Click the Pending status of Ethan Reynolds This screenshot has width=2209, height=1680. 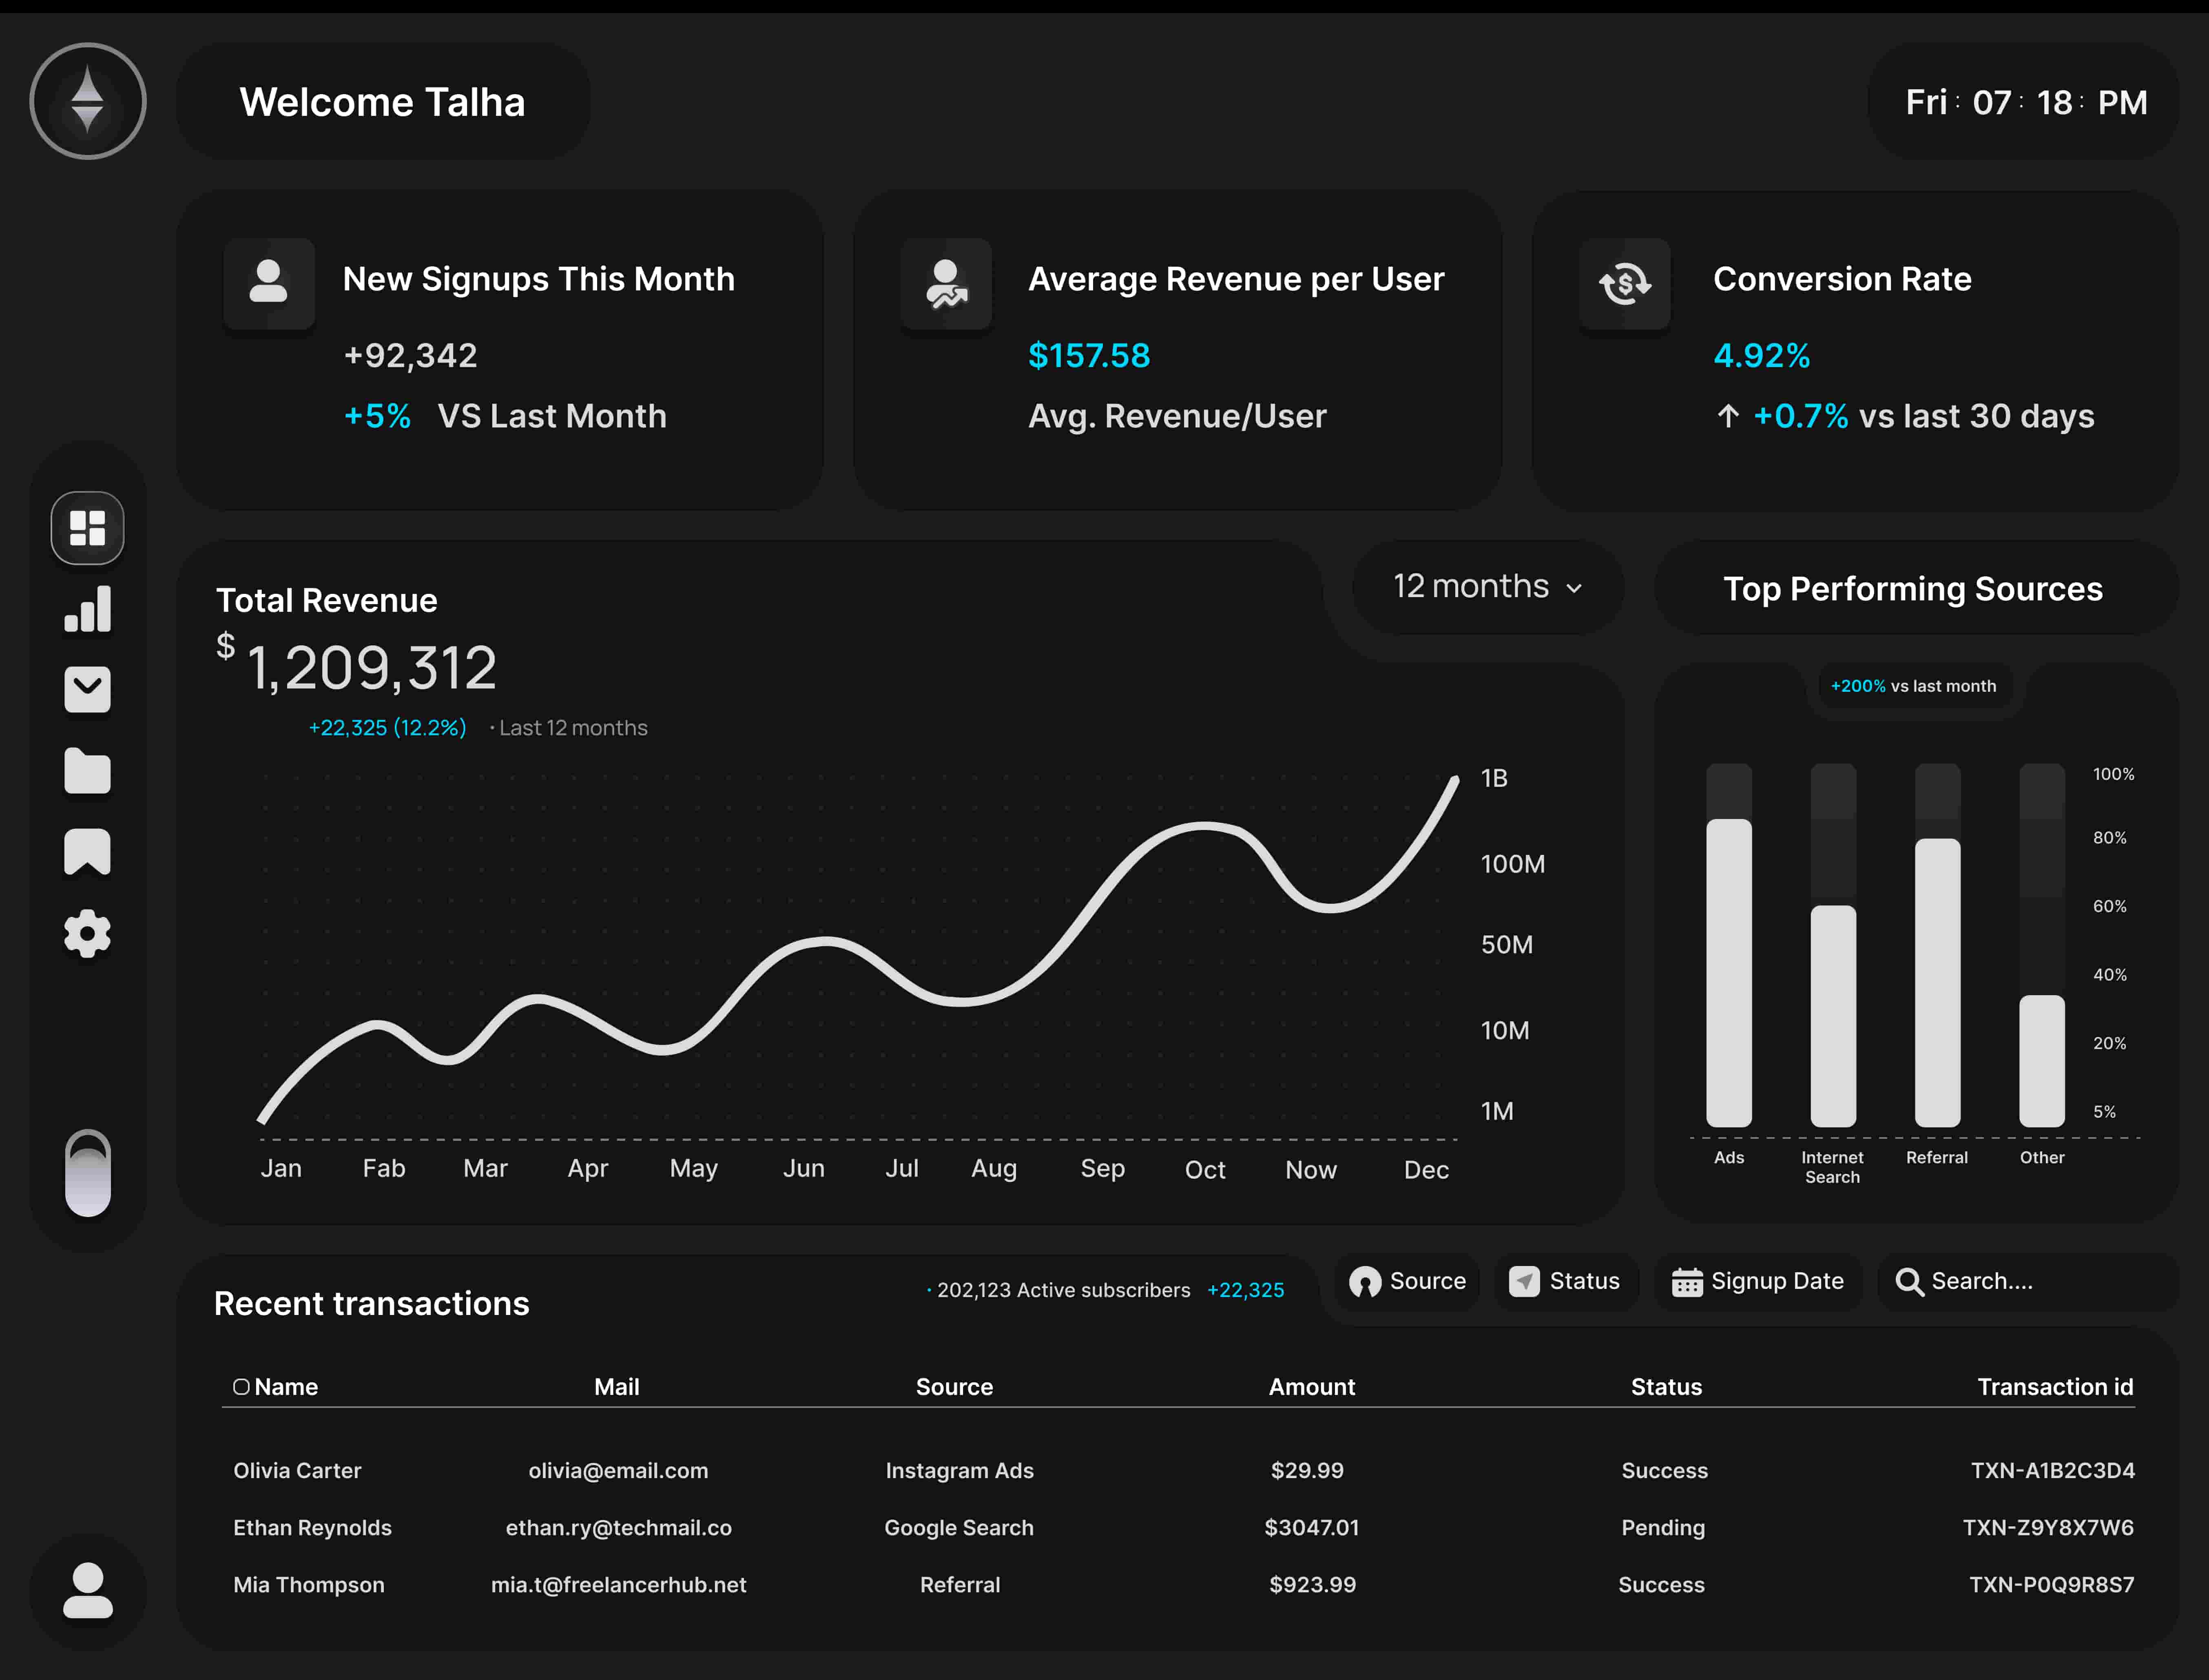pyautogui.click(x=1663, y=1528)
